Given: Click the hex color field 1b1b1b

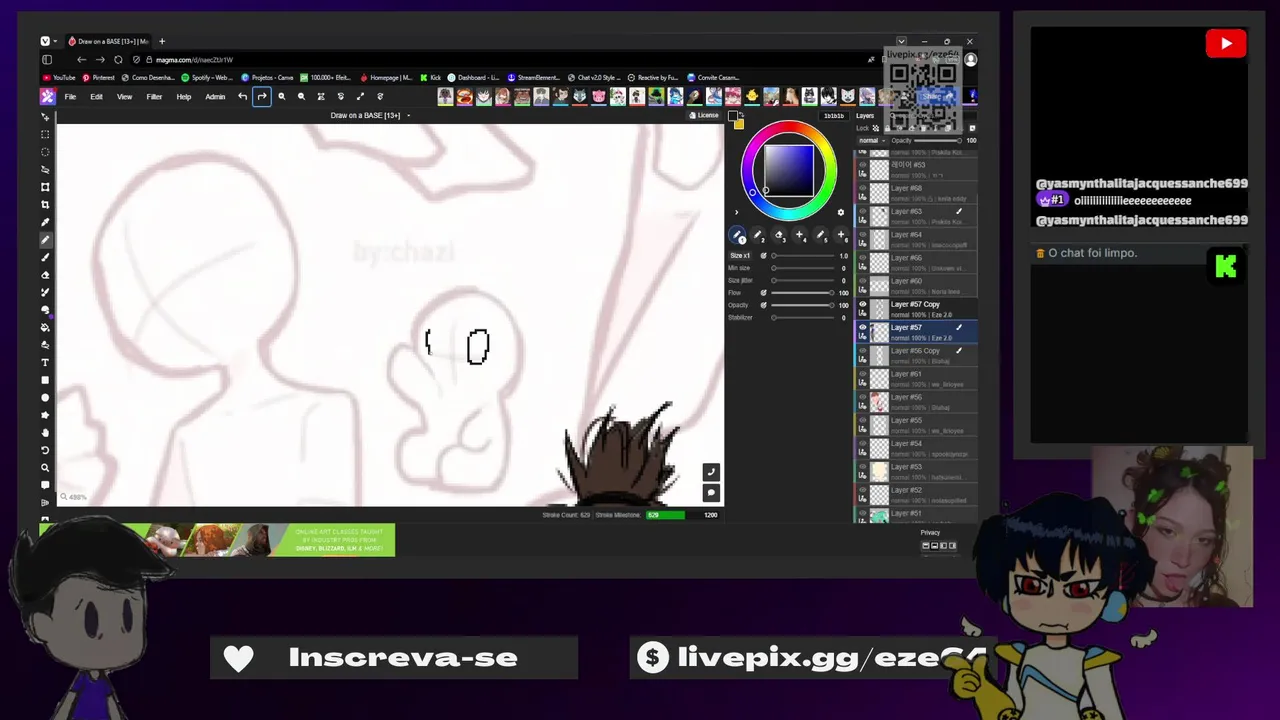Looking at the screenshot, I should [833, 116].
